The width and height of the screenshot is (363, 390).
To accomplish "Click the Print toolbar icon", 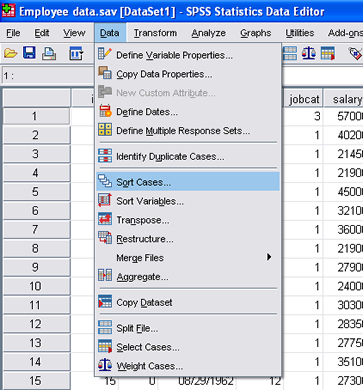I will click(49, 53).
